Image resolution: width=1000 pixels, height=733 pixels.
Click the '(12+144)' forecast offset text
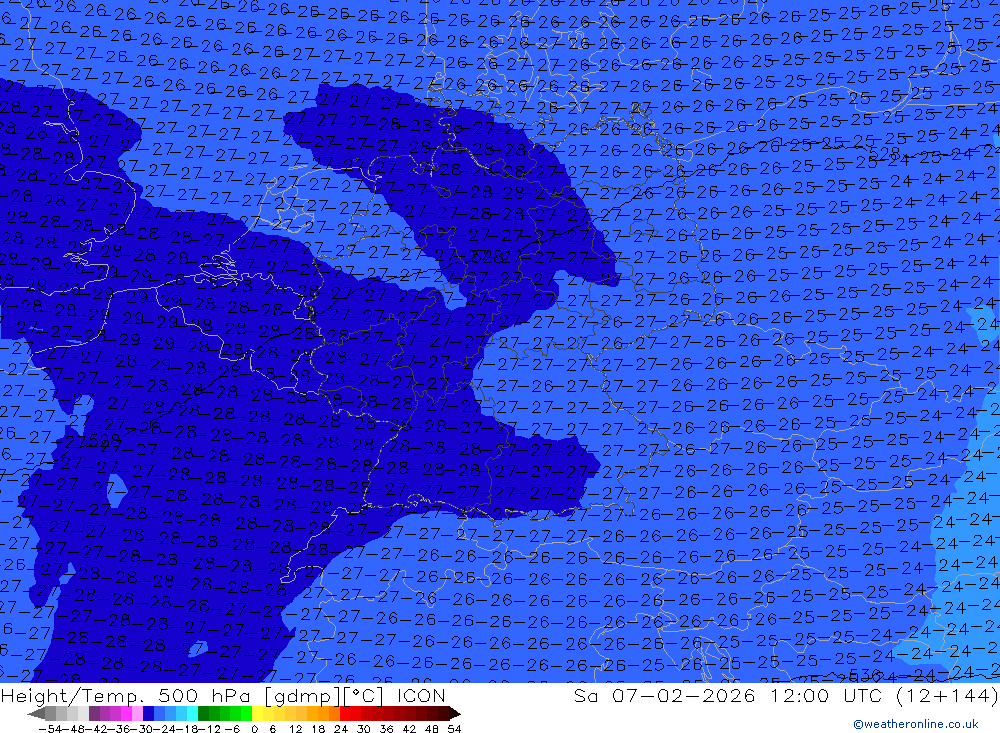(x=948, y=695)
